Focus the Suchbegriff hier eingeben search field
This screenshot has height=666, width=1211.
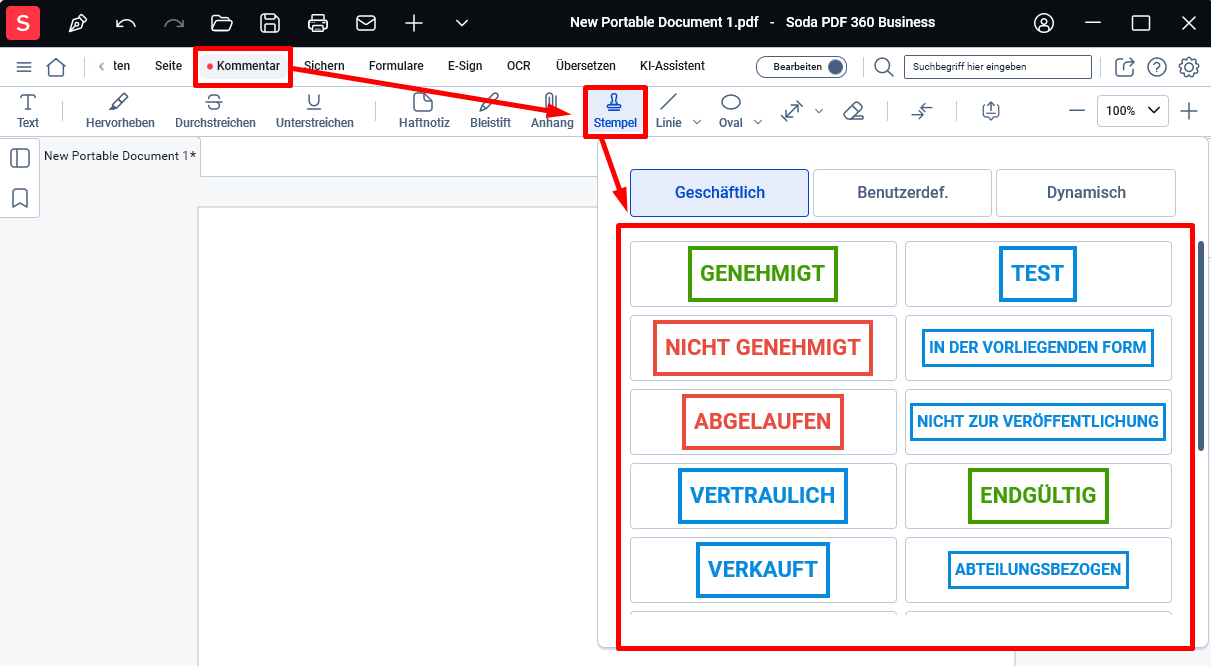pos(997,67)
